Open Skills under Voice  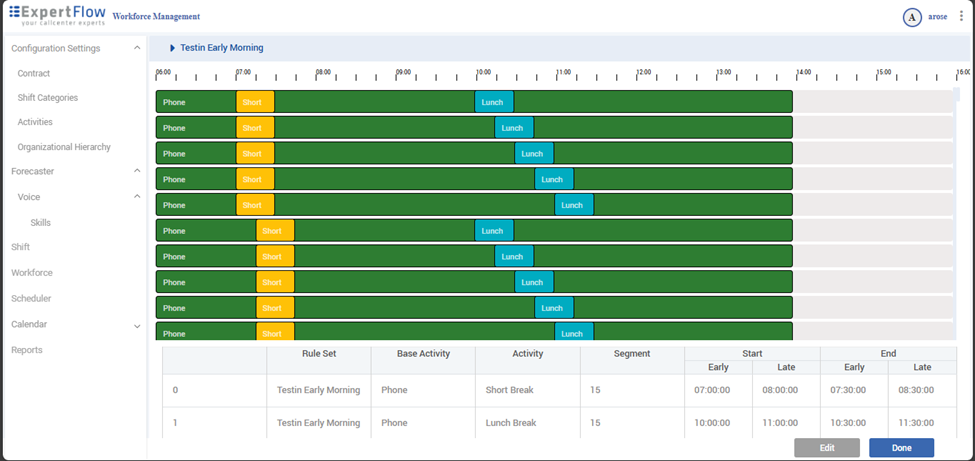point(40,223)
